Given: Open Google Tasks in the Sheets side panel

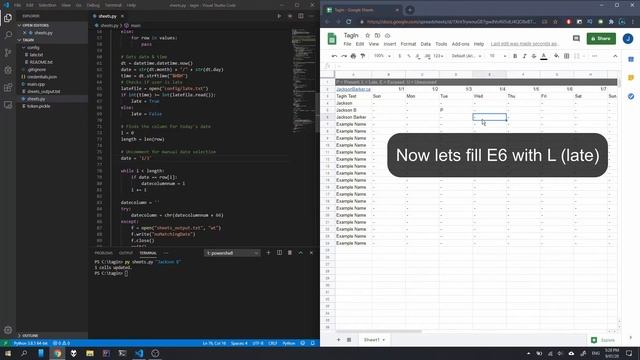Looking at the screenshot, I should click(631, 96).
